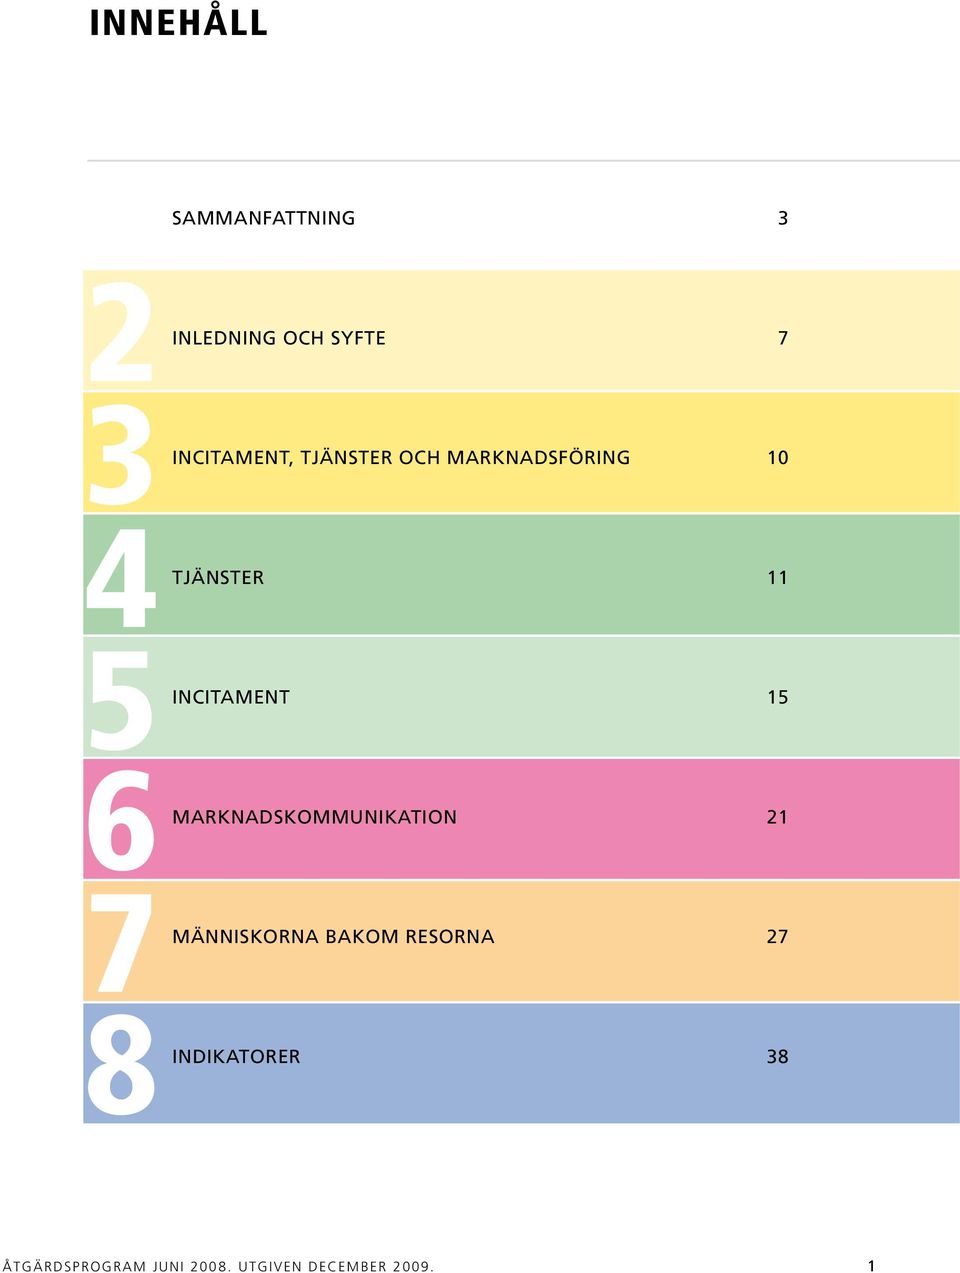Click the large chapter numeral 3

[120, 455]
